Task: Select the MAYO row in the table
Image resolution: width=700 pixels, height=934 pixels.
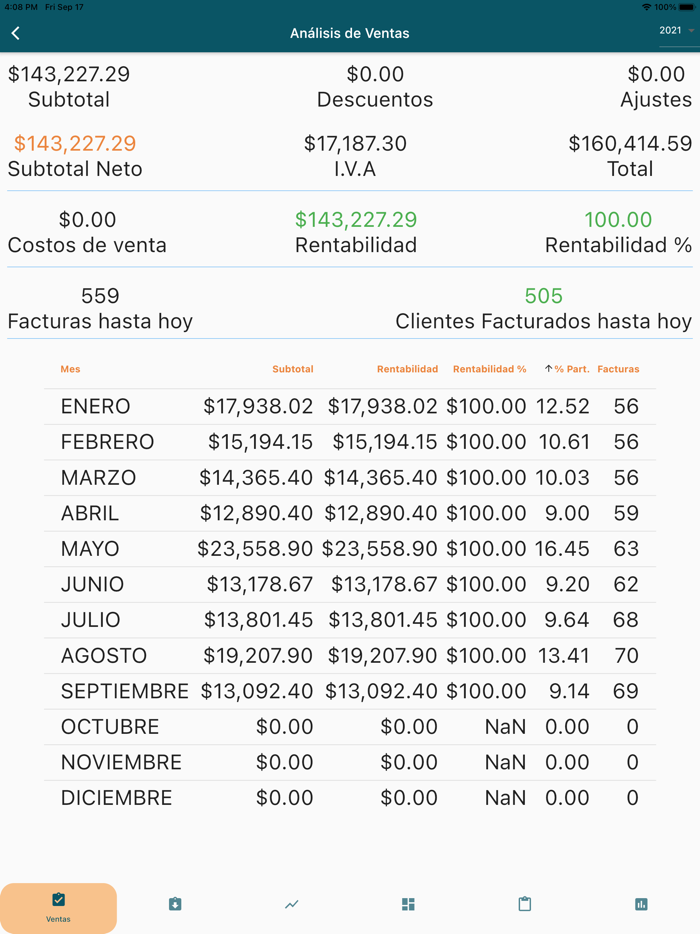Action: coord(350,548)
